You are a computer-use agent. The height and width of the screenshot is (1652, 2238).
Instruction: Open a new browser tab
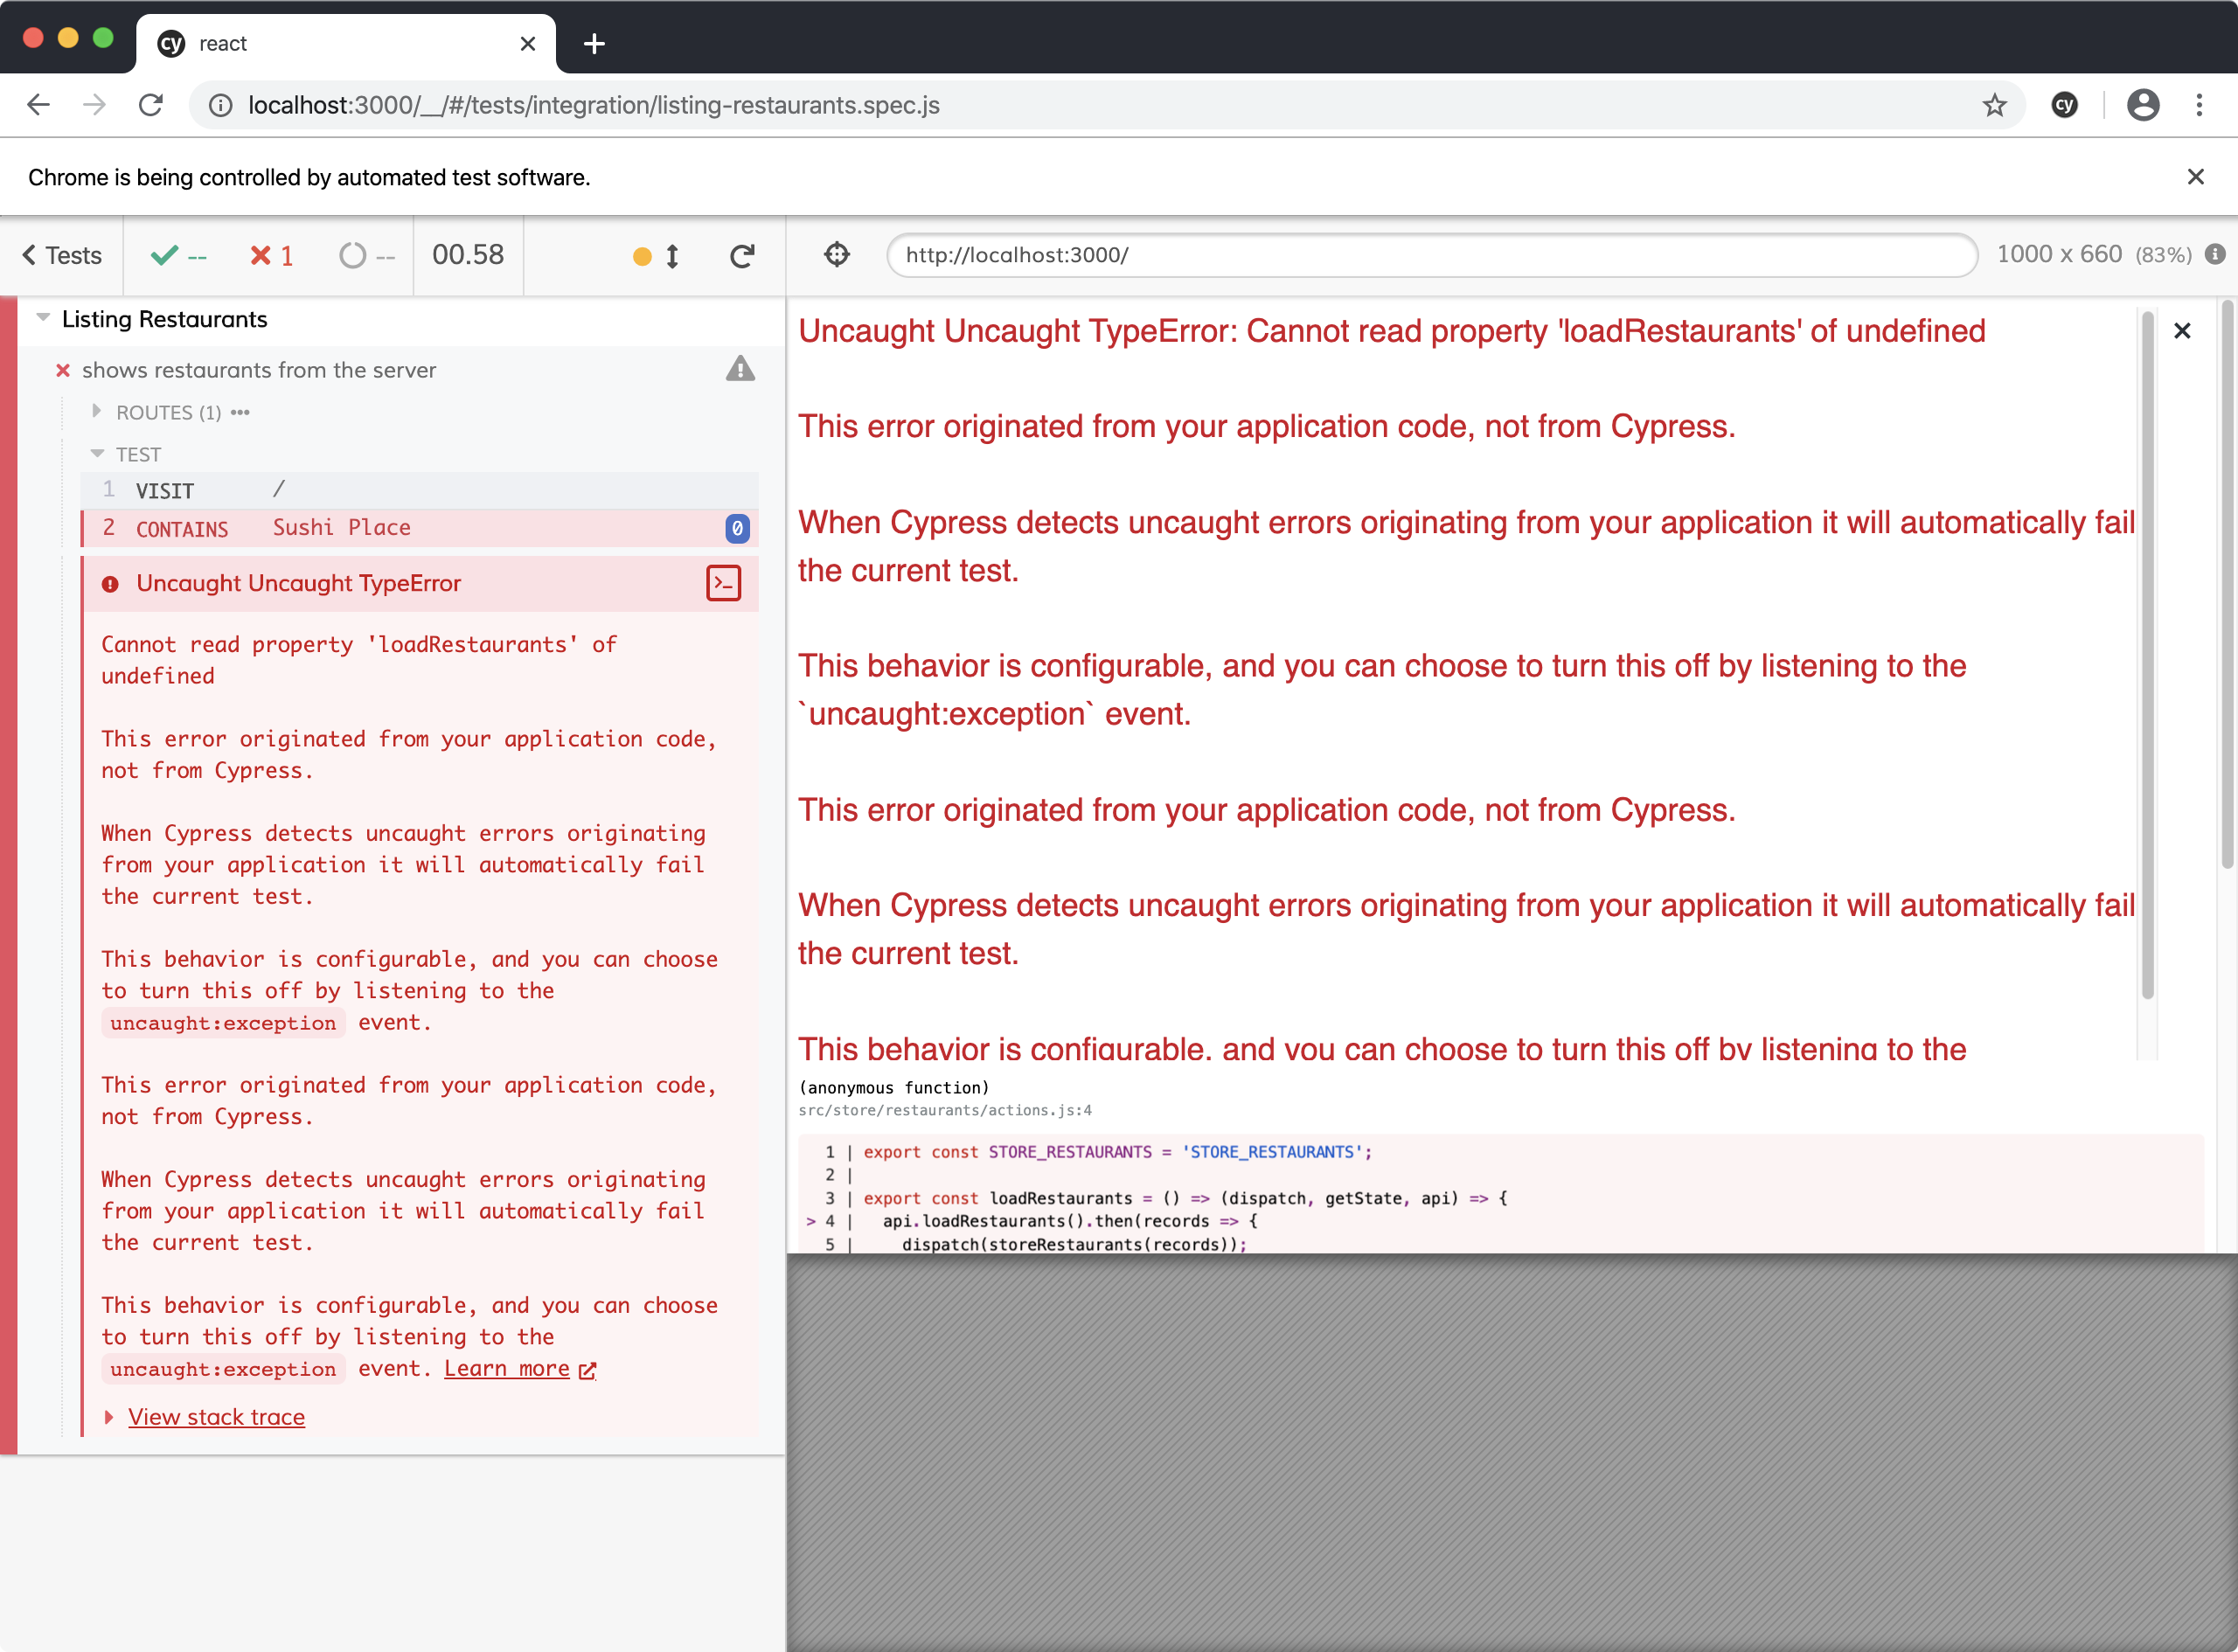(x=594, y=44)
